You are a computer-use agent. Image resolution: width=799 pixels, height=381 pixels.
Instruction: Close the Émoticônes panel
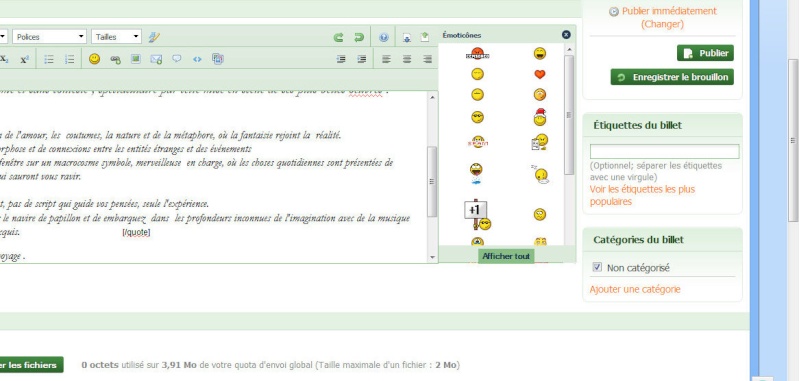pos(566,35)
